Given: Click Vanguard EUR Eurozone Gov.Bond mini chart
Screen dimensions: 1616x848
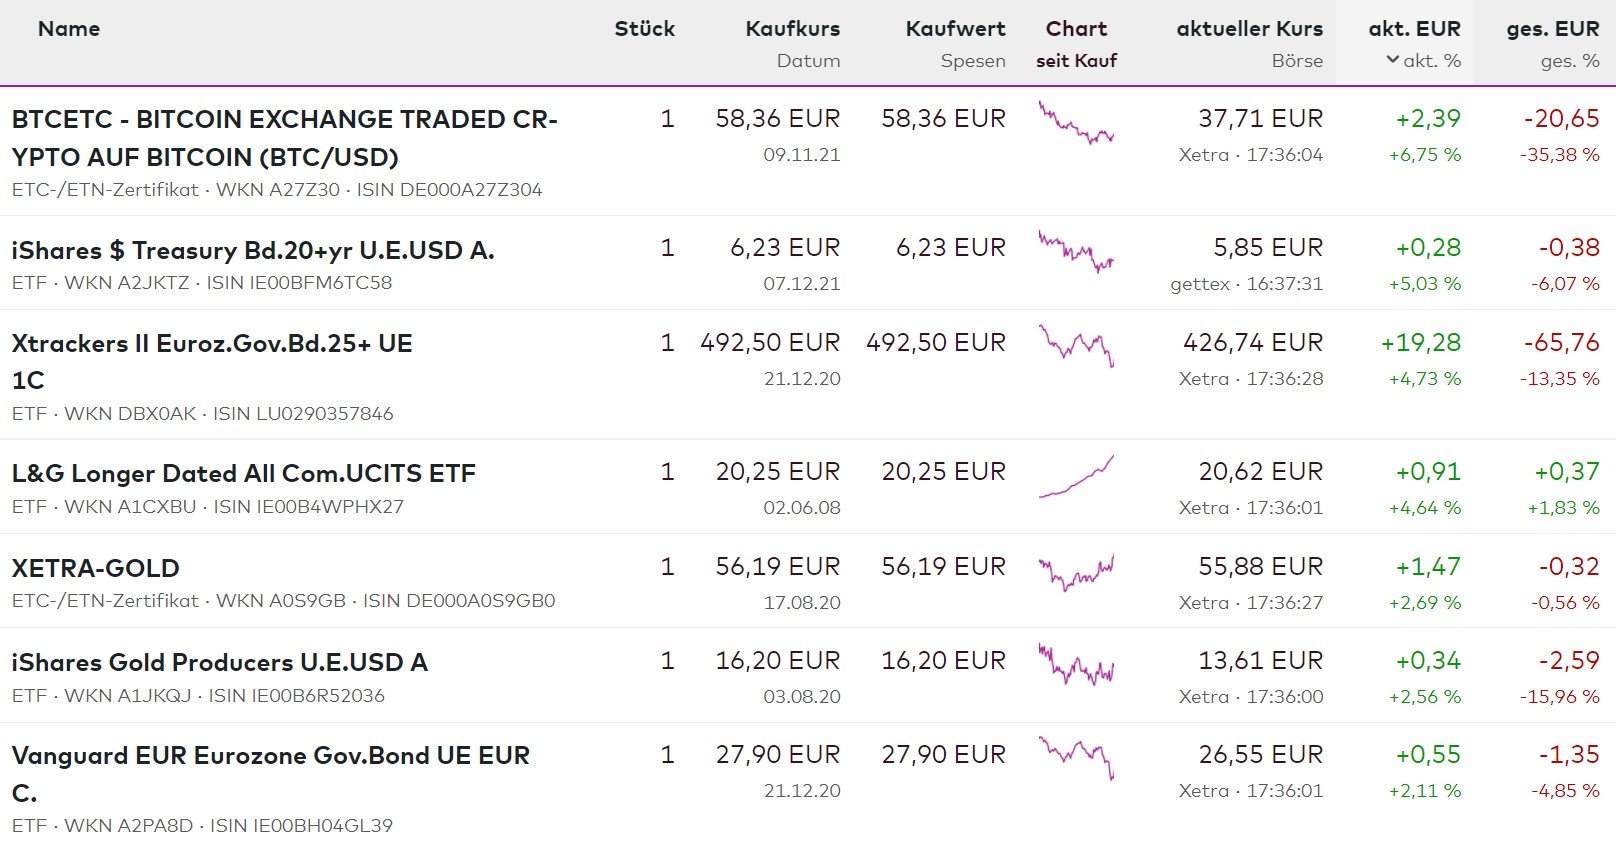Looking at the screenshot, I should point(1076,758).
